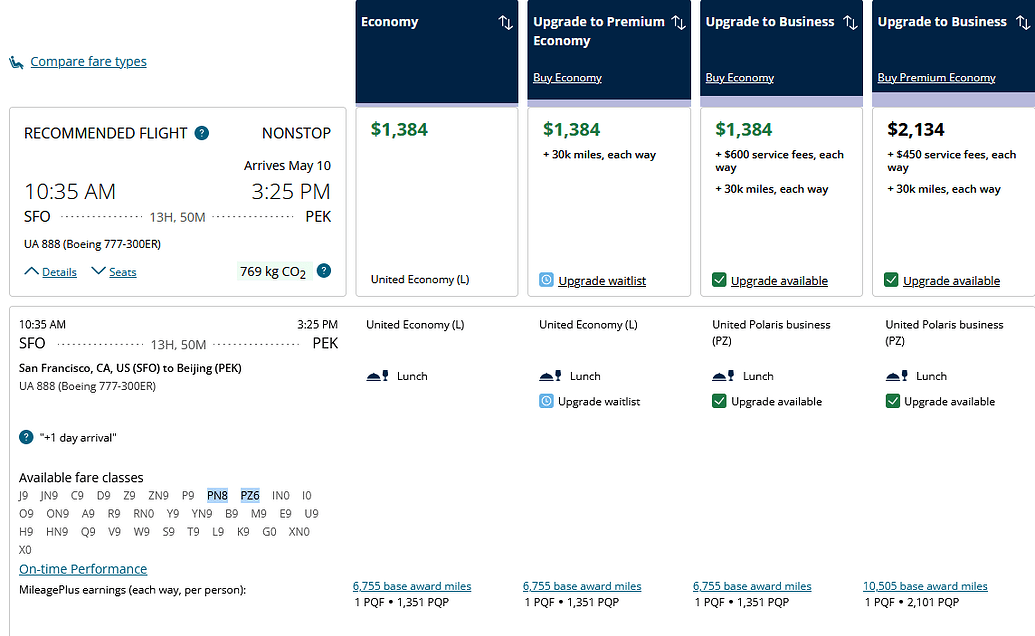Viewport: 1035px width, 636px height.
Task: Click details green check in first Polaris column
Action: coord(719,400)
